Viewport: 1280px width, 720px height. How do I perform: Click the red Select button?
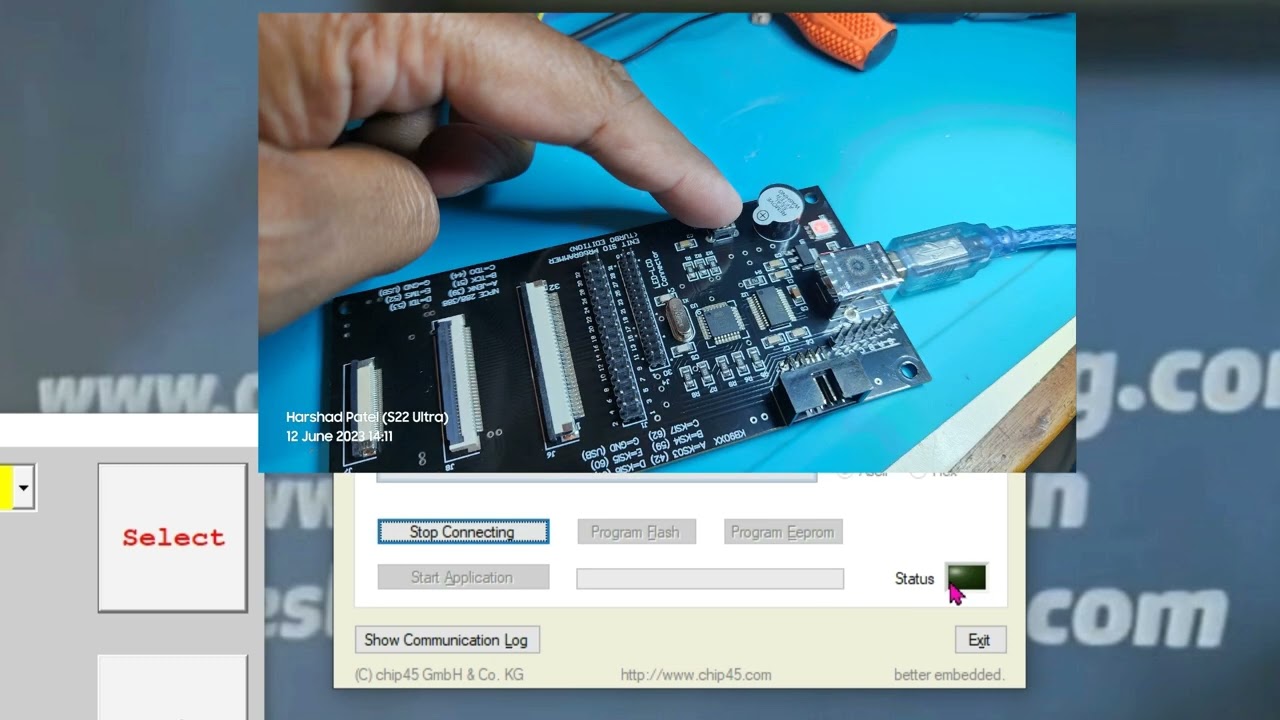click(x=172, y=538)
